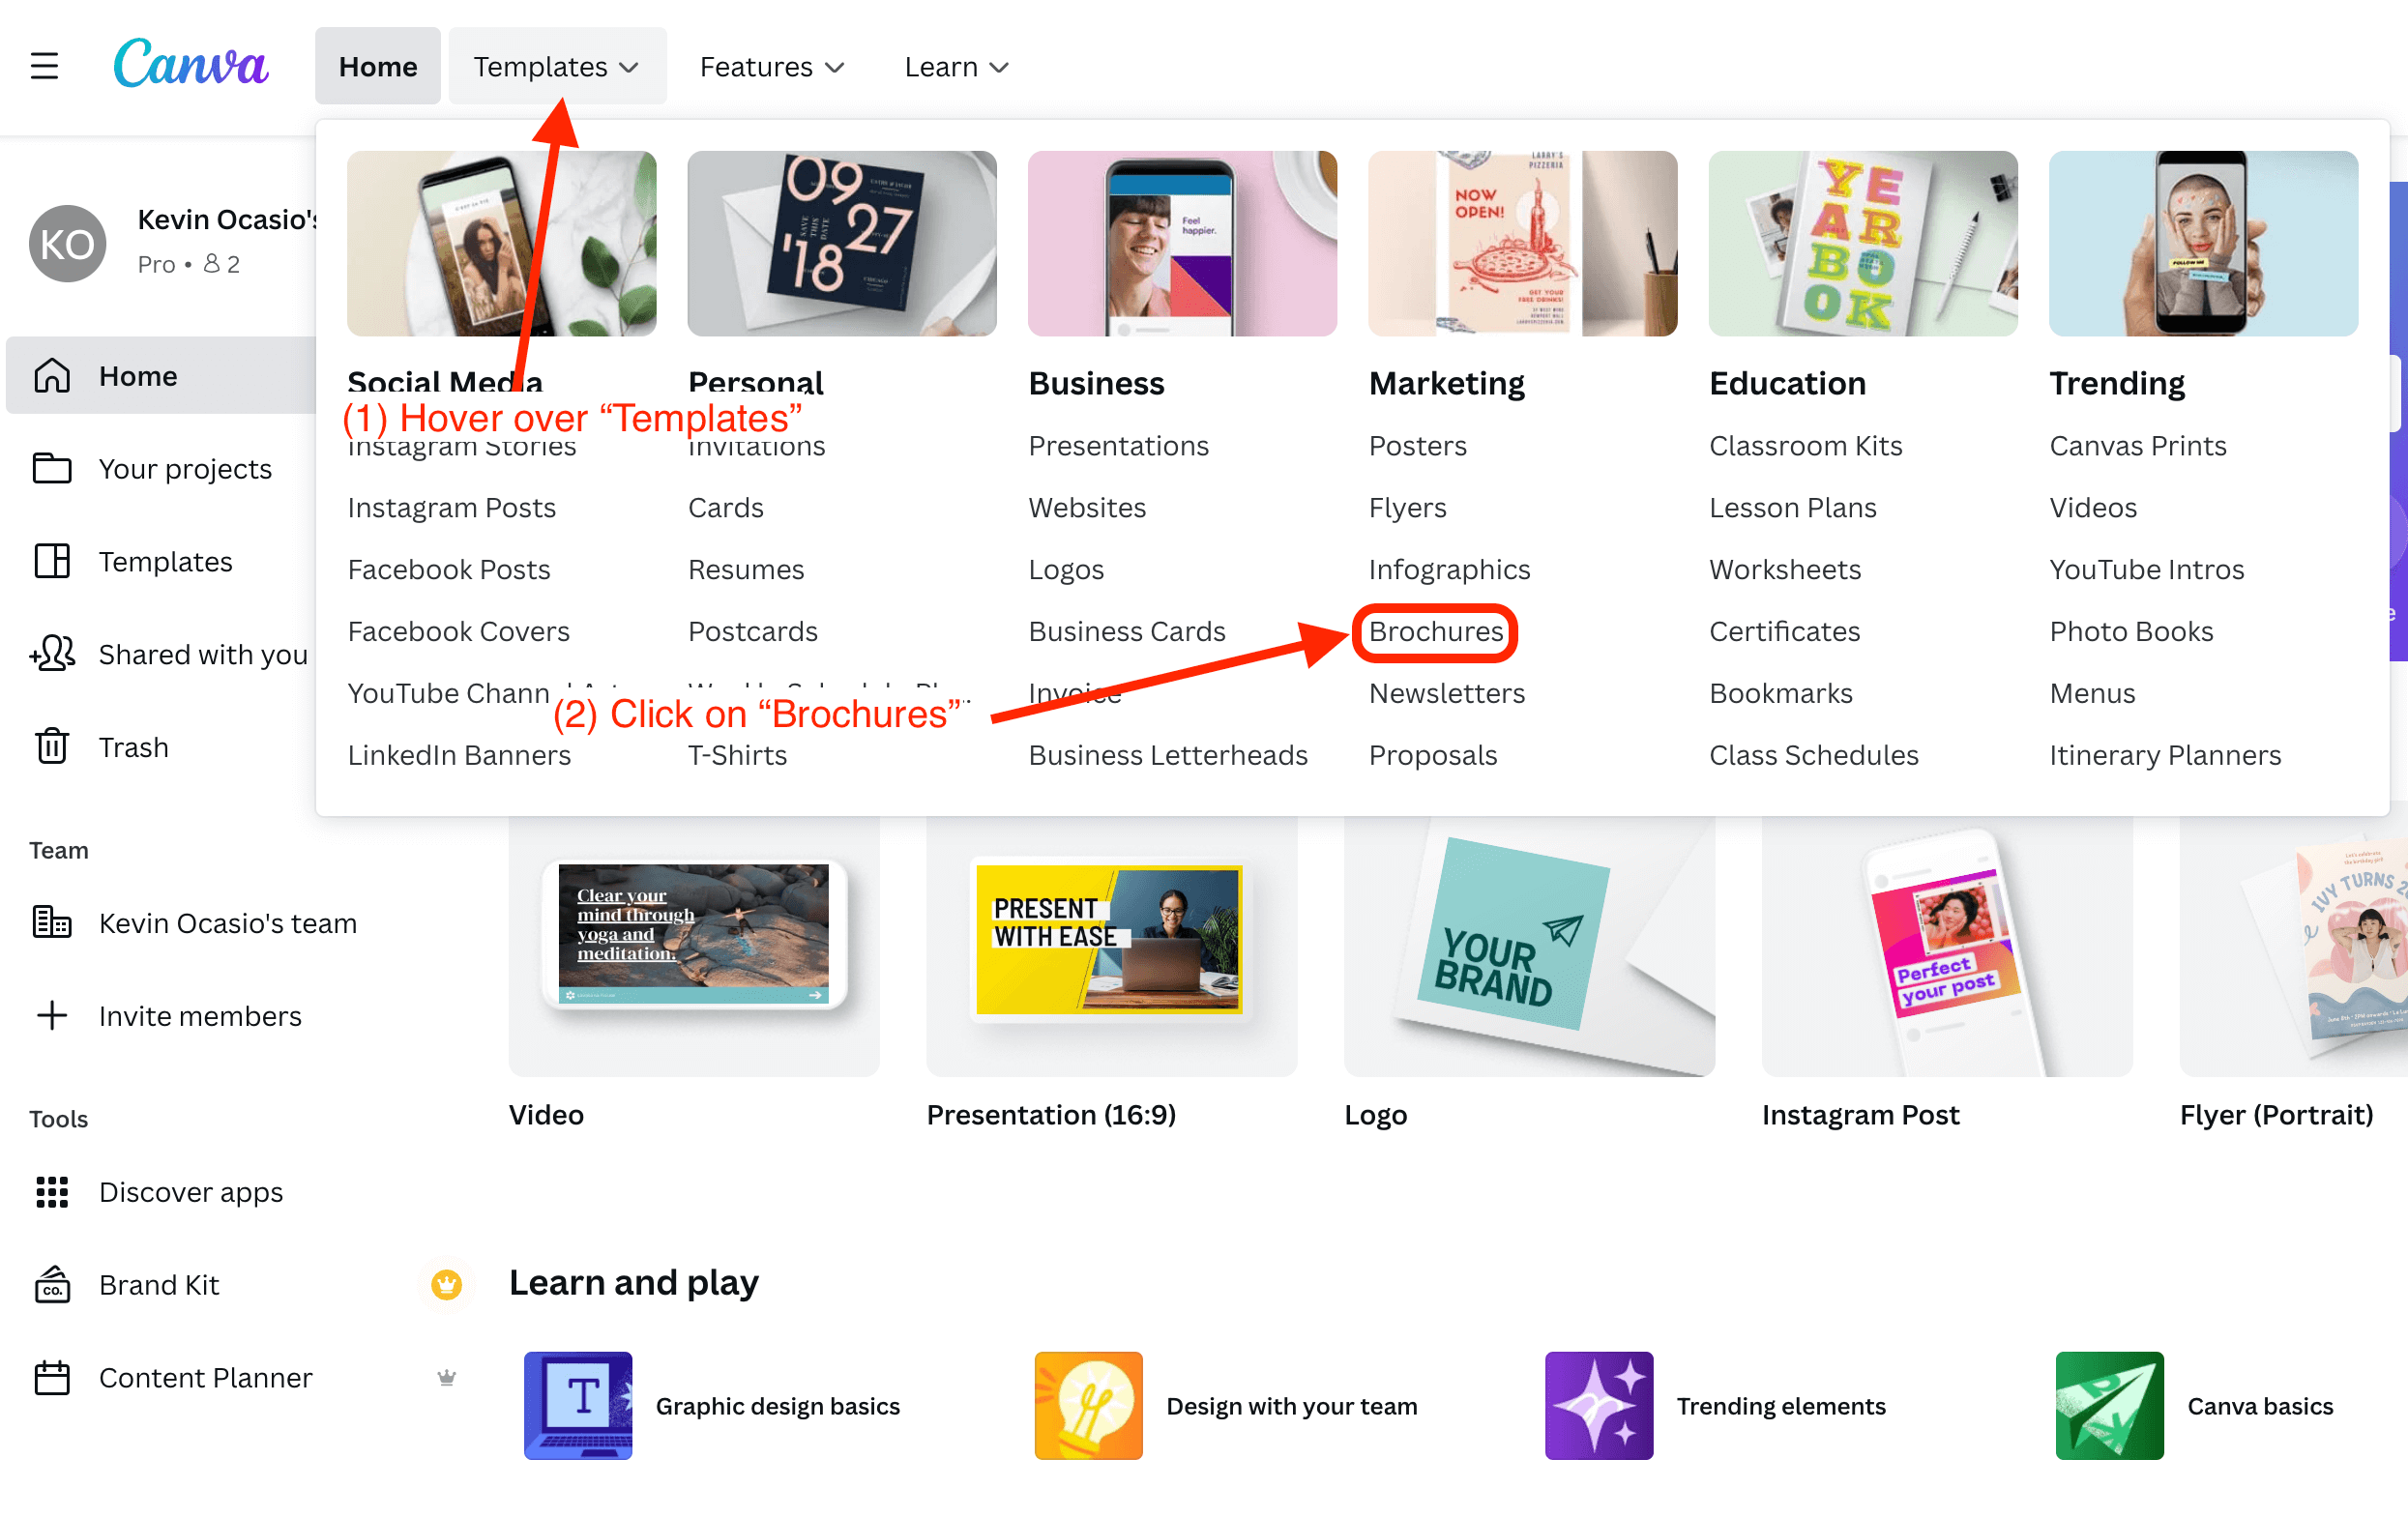This screenshot has width=2408, height=1518.
Task: Open the Trash bin in sidebar
Action: (133, 747)
